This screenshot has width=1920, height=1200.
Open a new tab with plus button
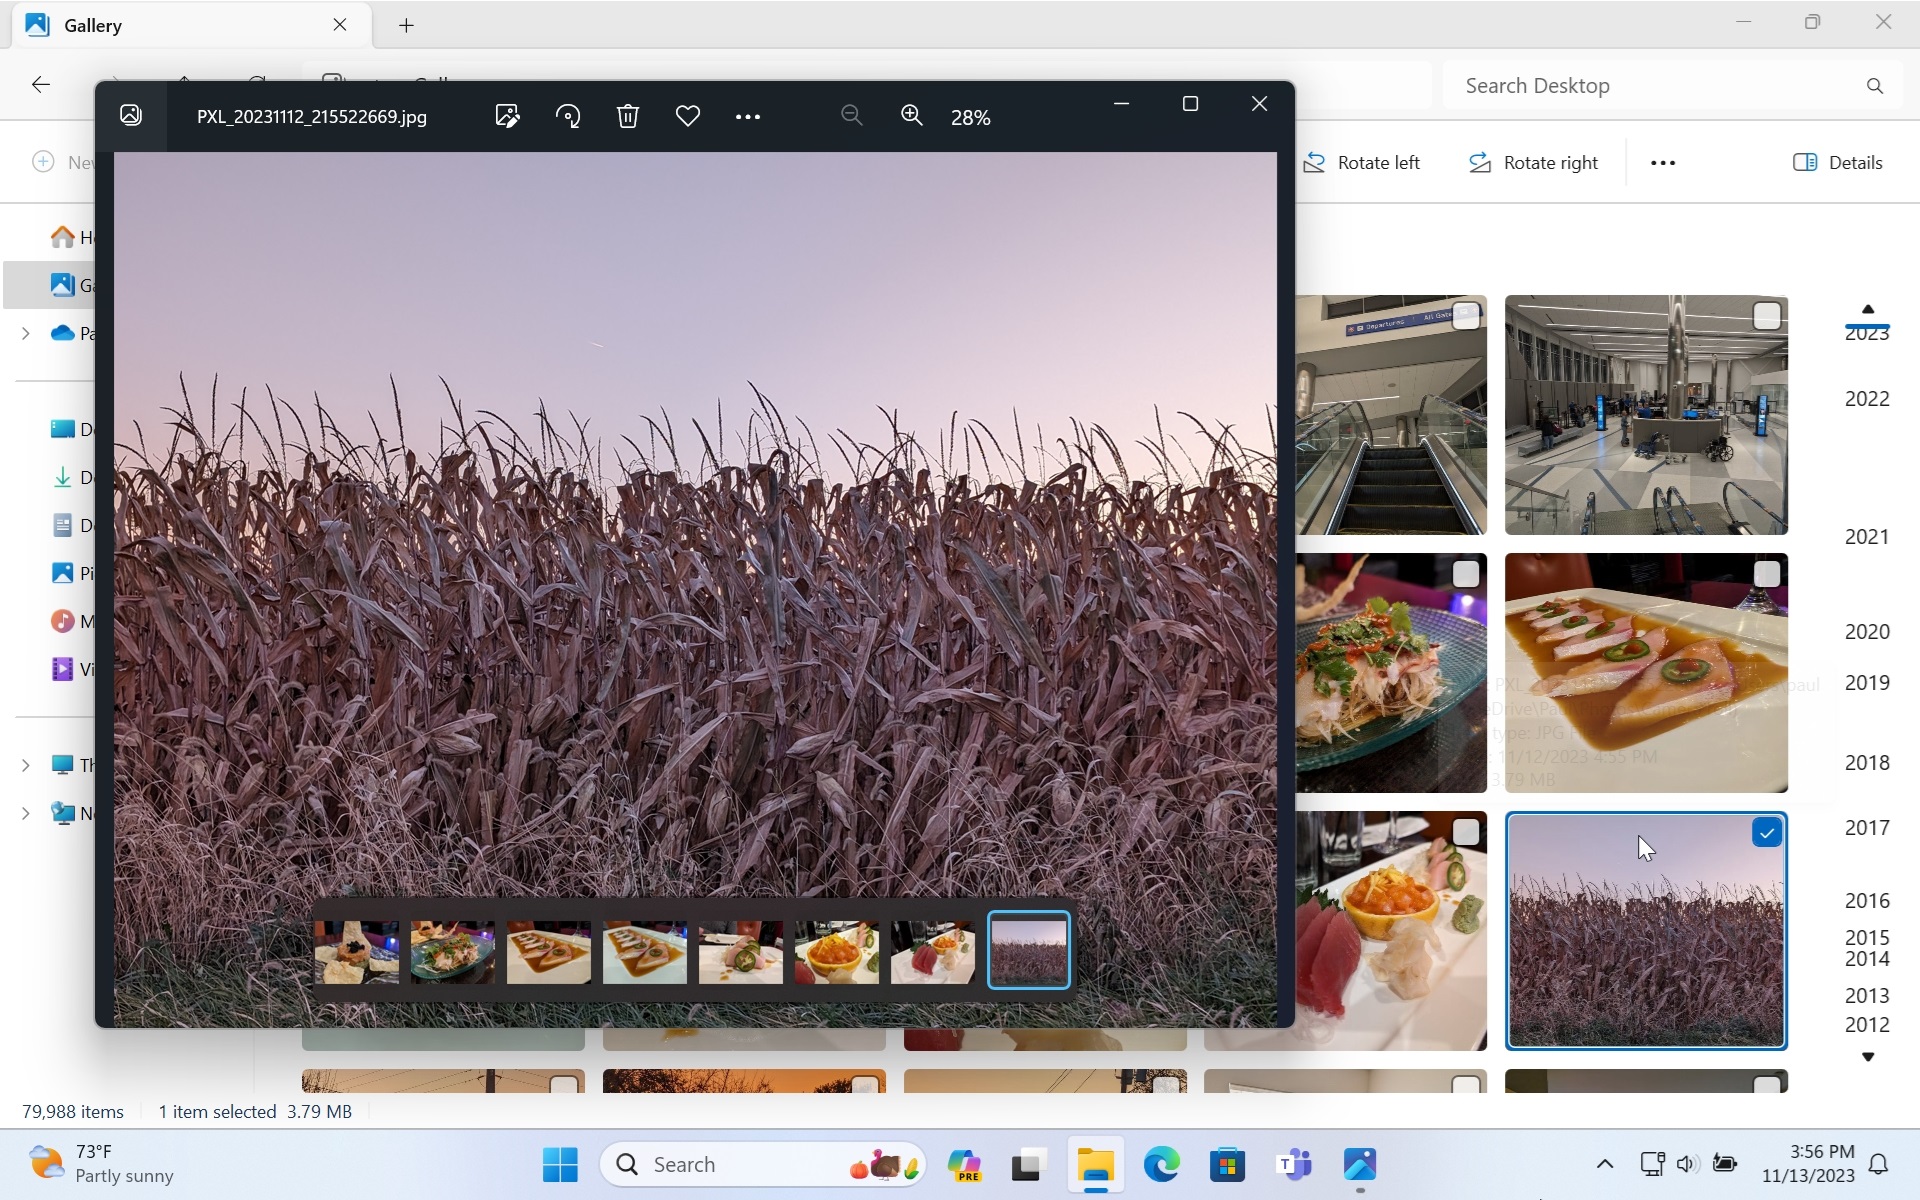click(406, 25)
